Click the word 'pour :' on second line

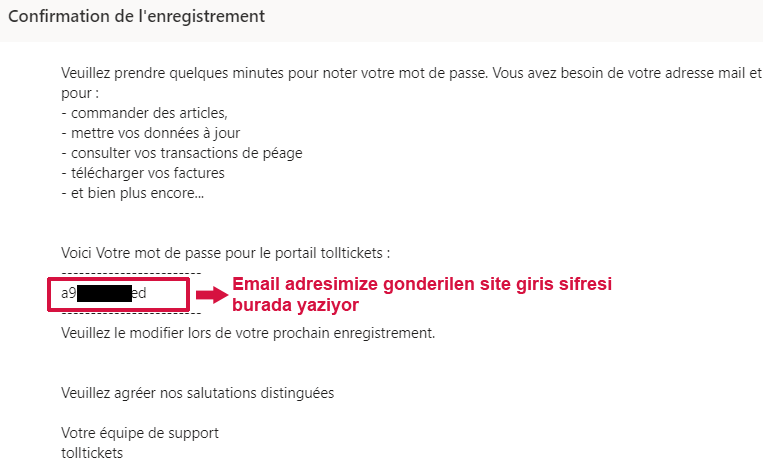[x=80, y=93]
